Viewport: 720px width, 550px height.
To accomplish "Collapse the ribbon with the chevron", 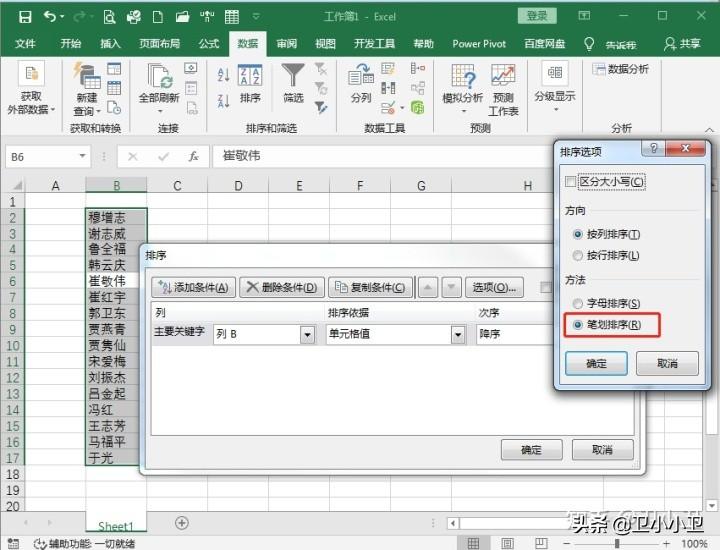I will (709, 129).
